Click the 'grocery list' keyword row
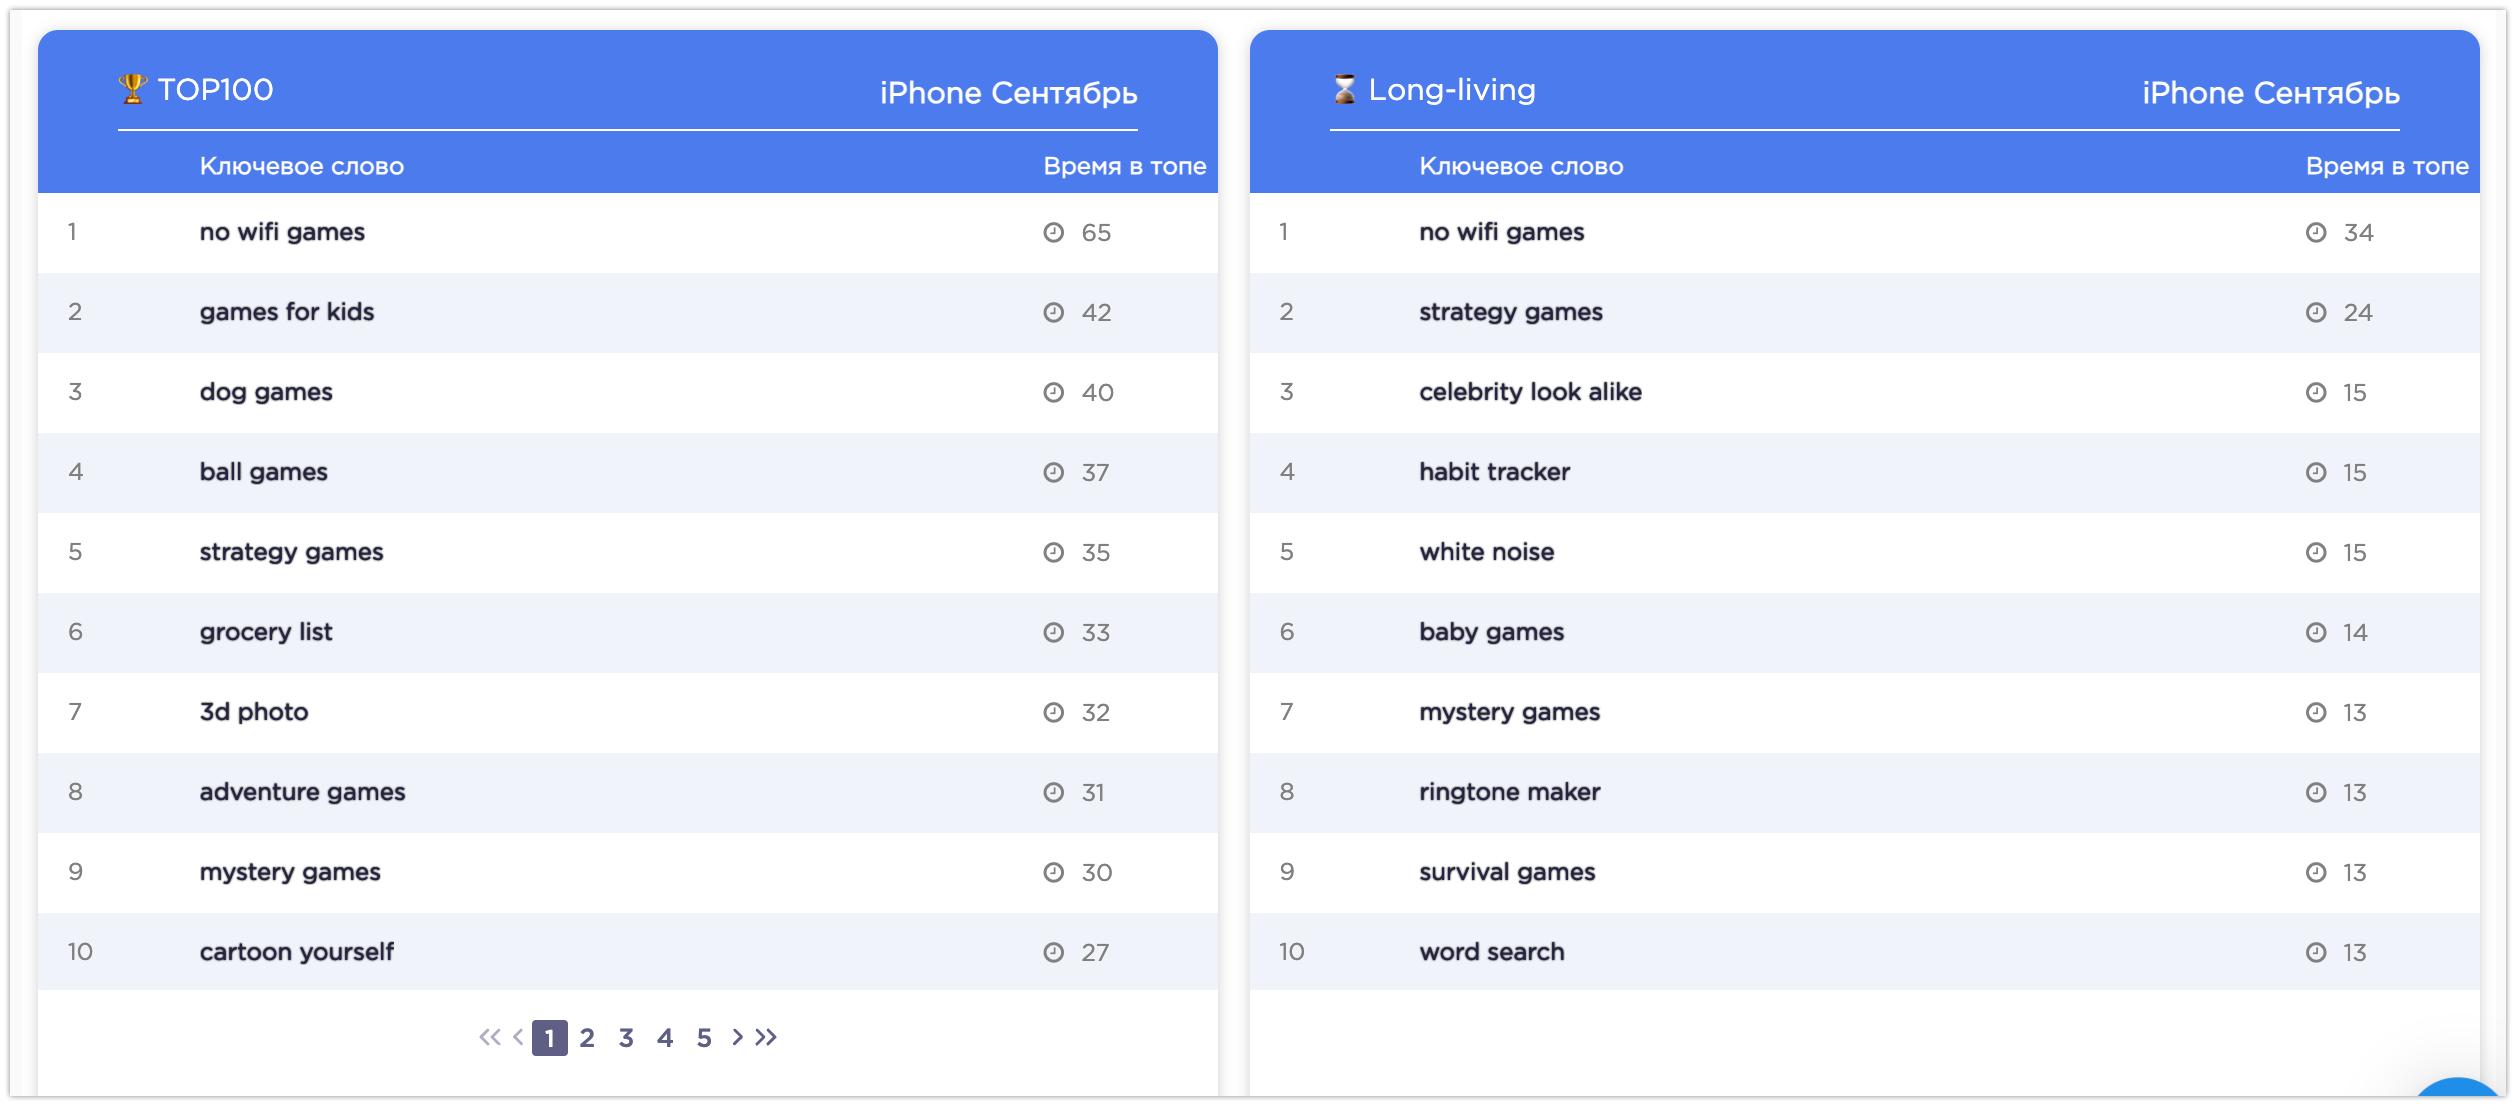The height and width of the screenshot is (1106, 2516). [x=266, y=632]
